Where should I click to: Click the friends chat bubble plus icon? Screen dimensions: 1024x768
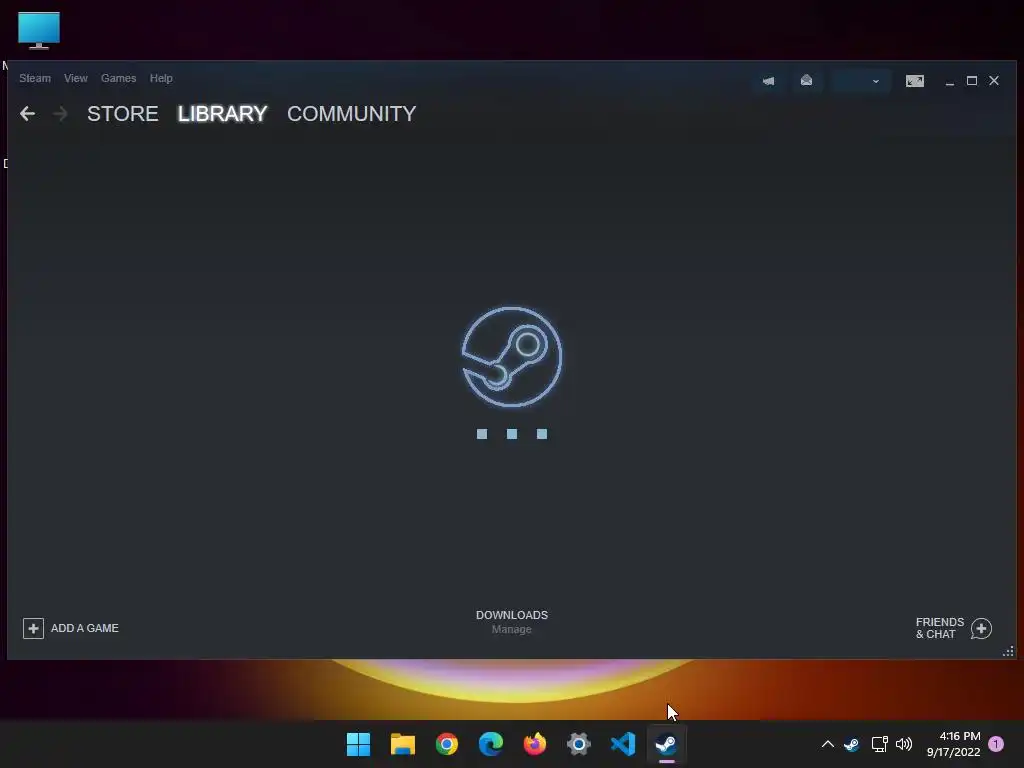point(981,628)
